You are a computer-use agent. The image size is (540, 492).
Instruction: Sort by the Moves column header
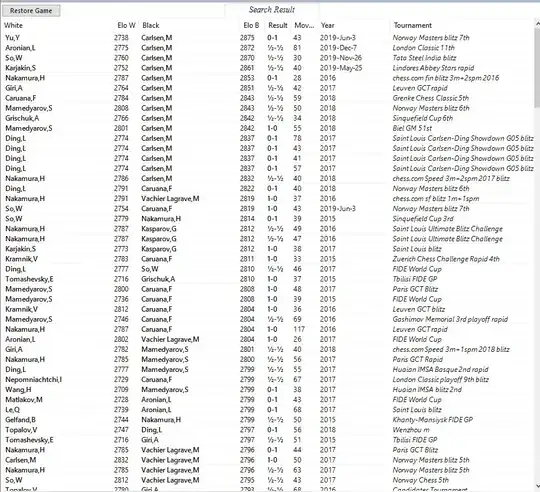coord(304,25)
